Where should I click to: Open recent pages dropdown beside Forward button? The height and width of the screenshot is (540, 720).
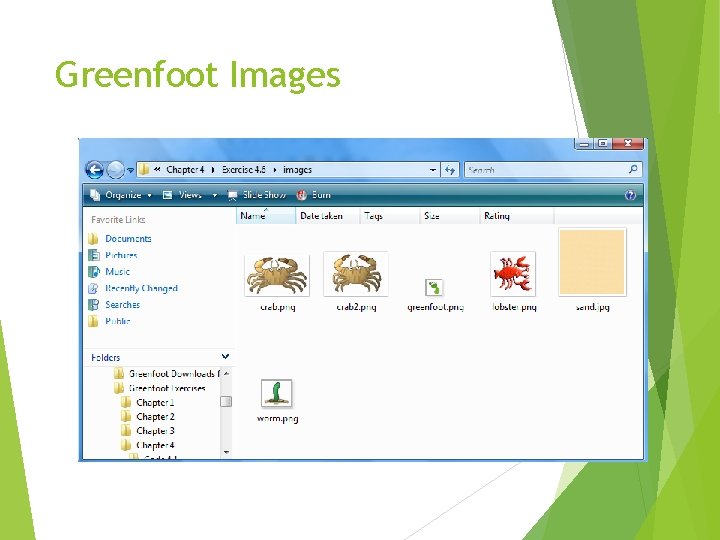130,170
